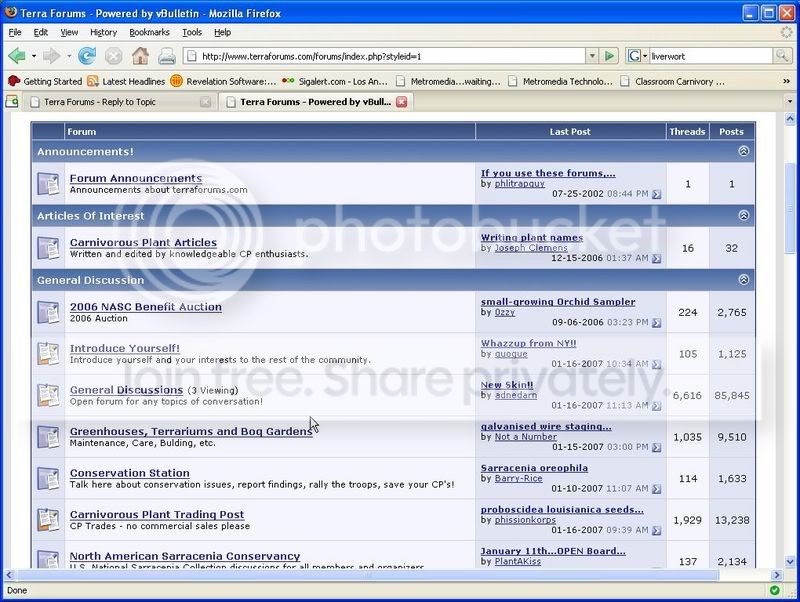Image resolution: width=800 pixels, height=602 pixels.
Task: Open the Latest Headlines feed bookmark
Action: (x=126, y=81)
